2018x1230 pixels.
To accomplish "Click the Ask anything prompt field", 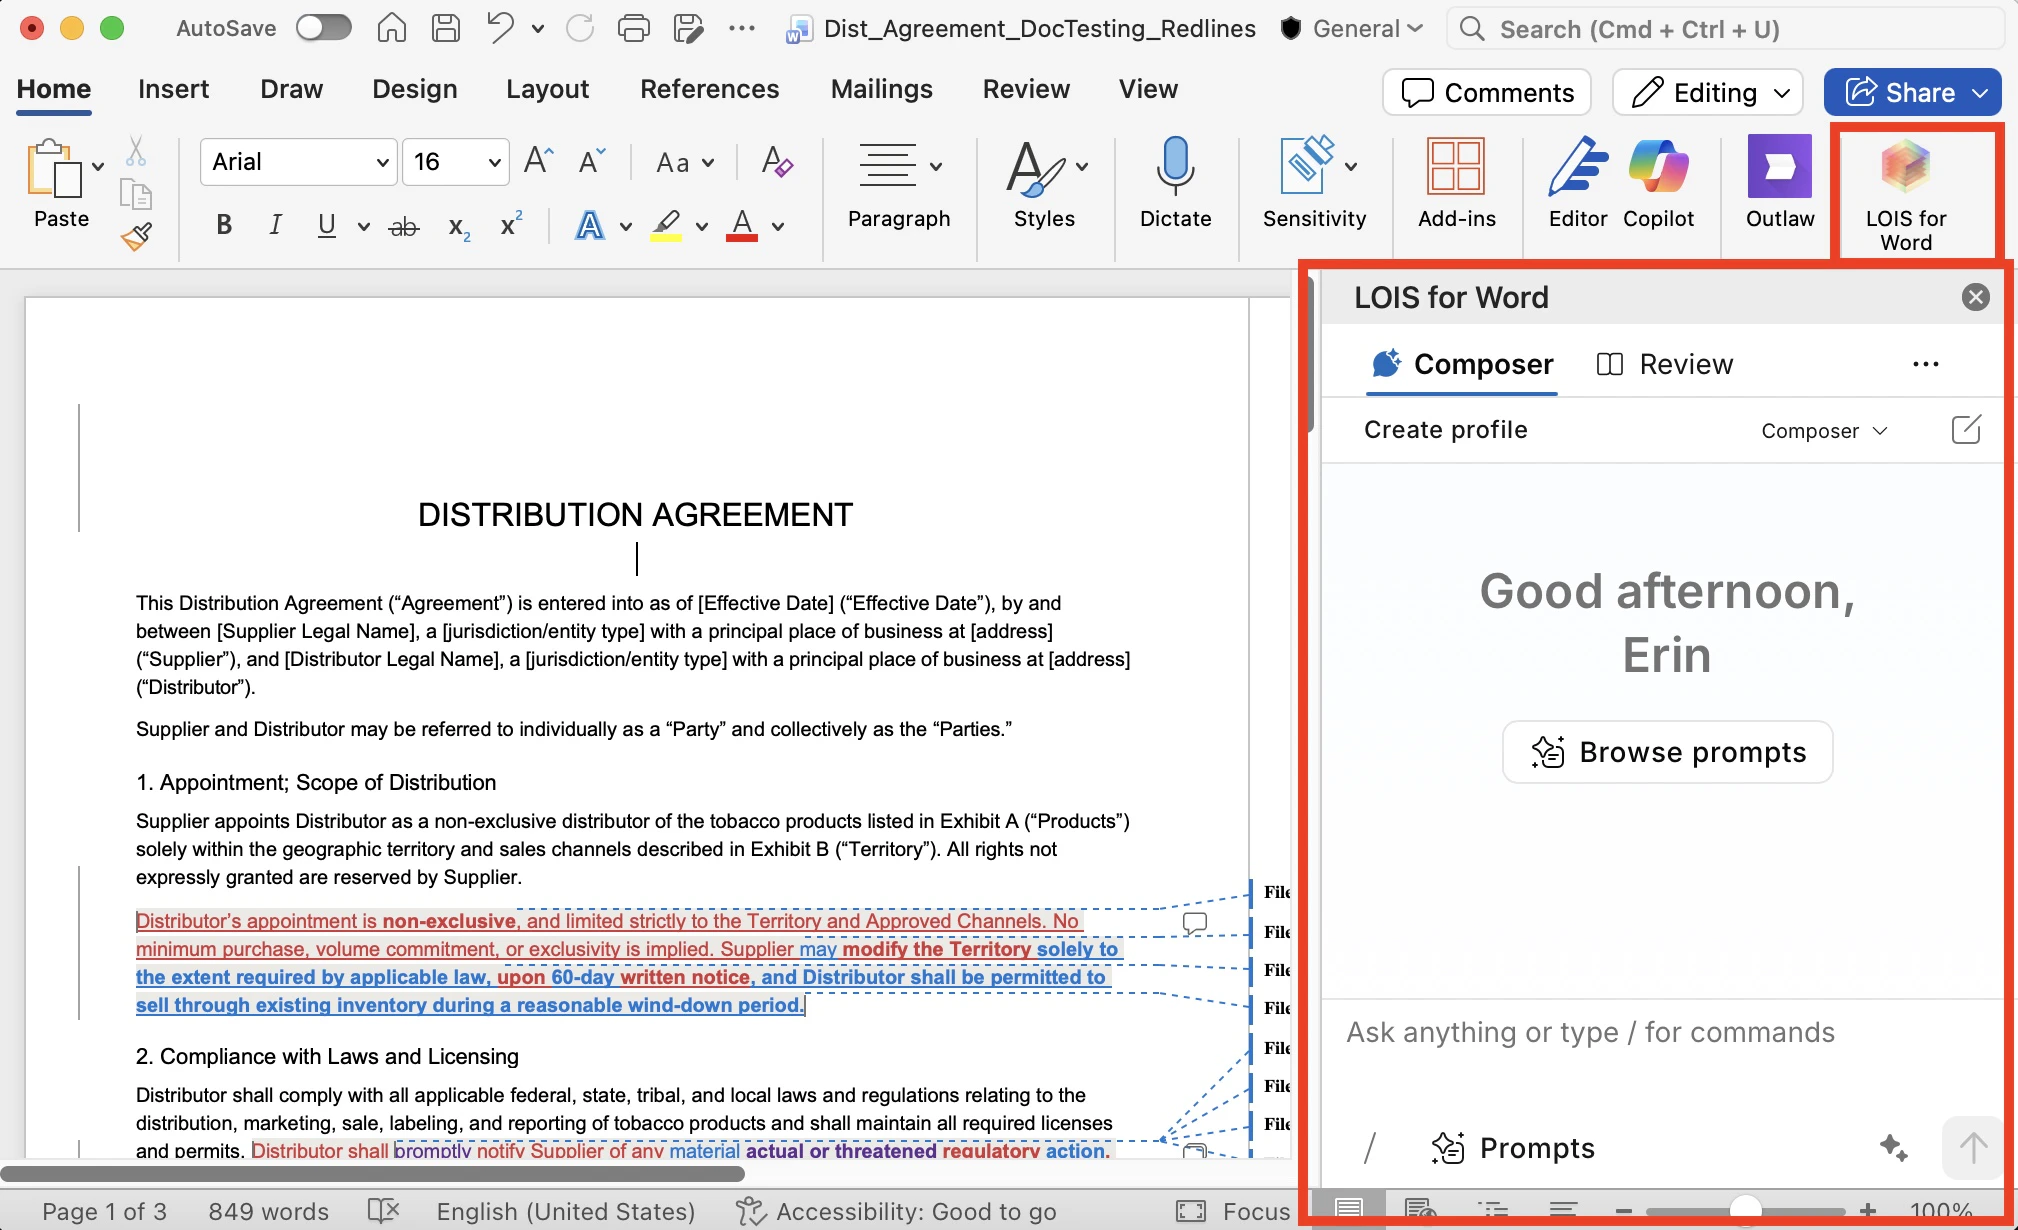I will pyautogui.click(x=1663, y=1032).
